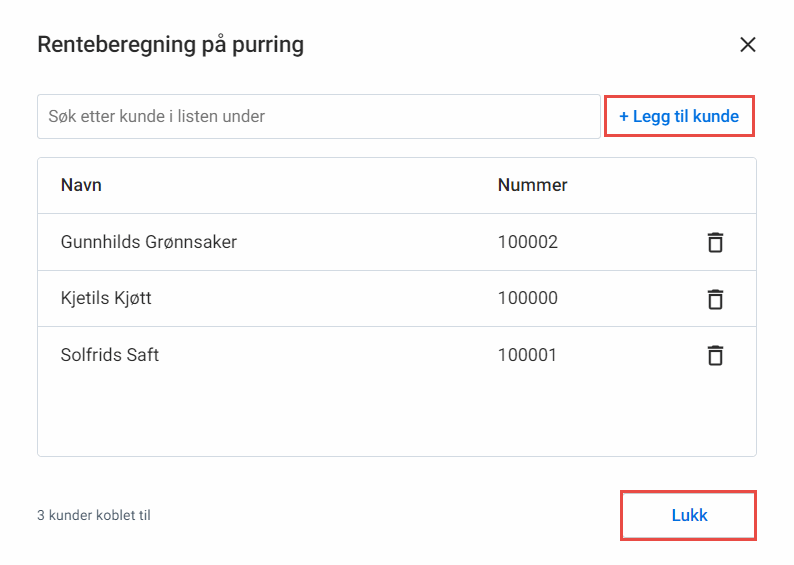Click blank footer space left of Lukk

pyautogui.click(x=385, y=515)
